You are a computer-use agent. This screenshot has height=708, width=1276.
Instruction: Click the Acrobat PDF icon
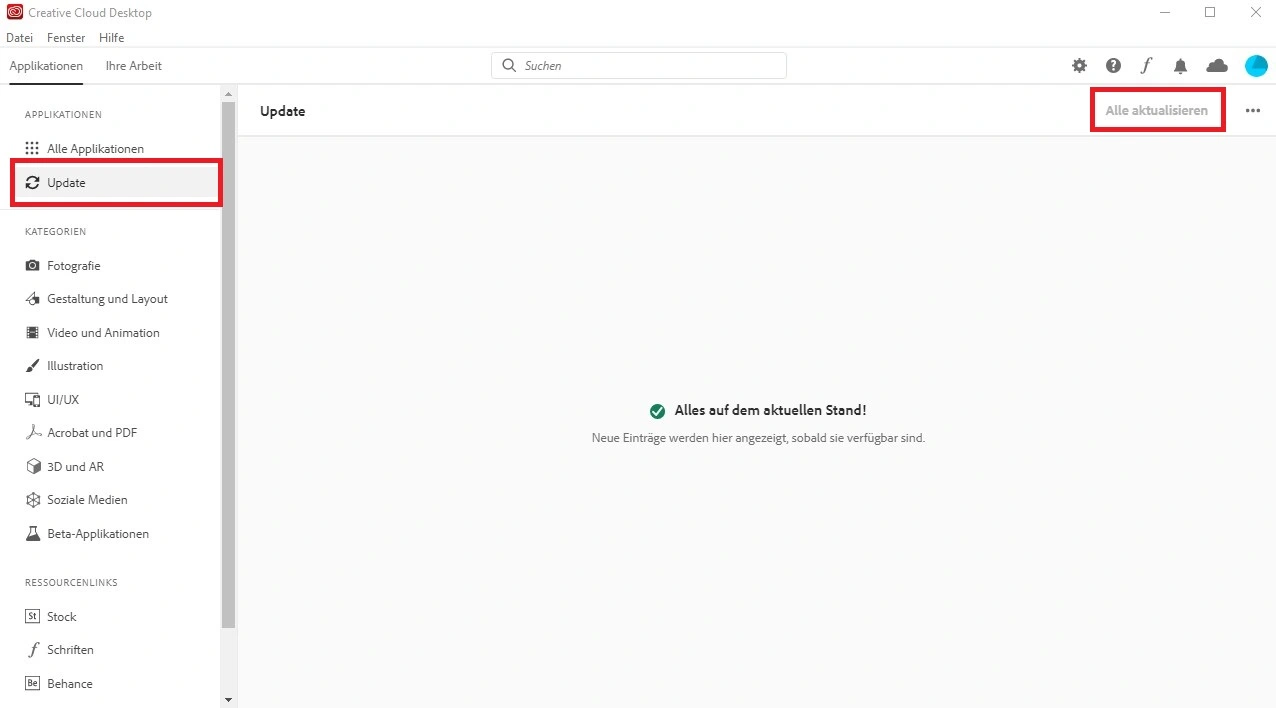32,433
